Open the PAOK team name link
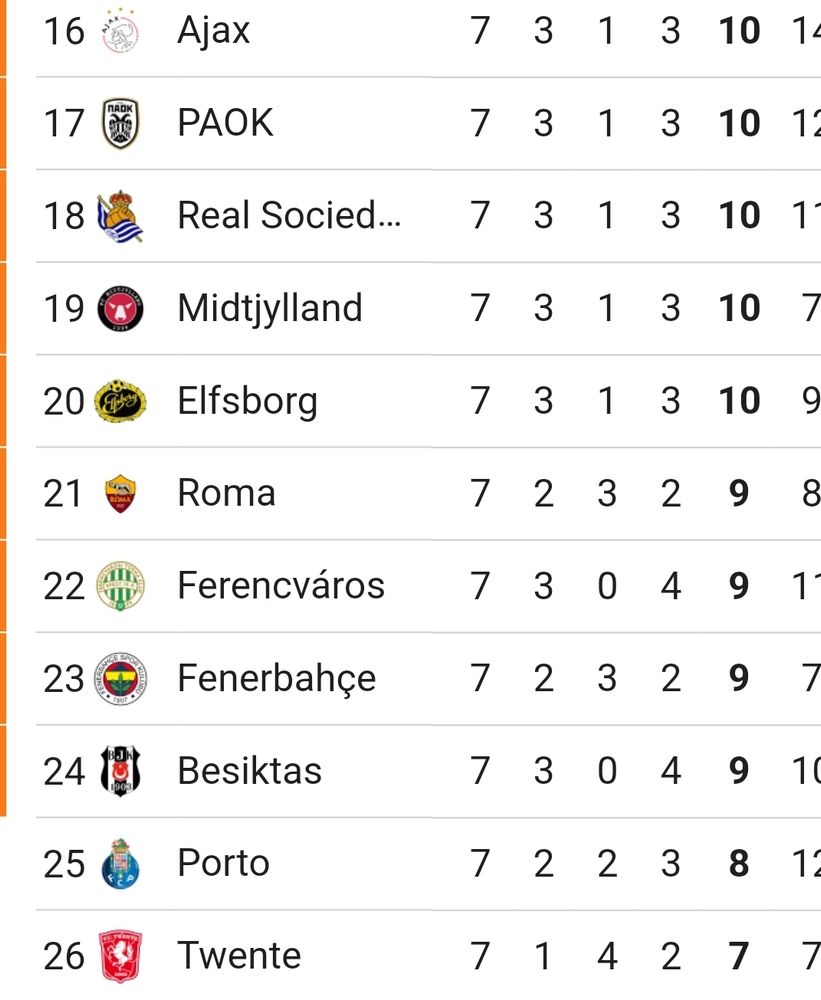Viewport: 821px width, 1000px height. click(x=225, y=122)
